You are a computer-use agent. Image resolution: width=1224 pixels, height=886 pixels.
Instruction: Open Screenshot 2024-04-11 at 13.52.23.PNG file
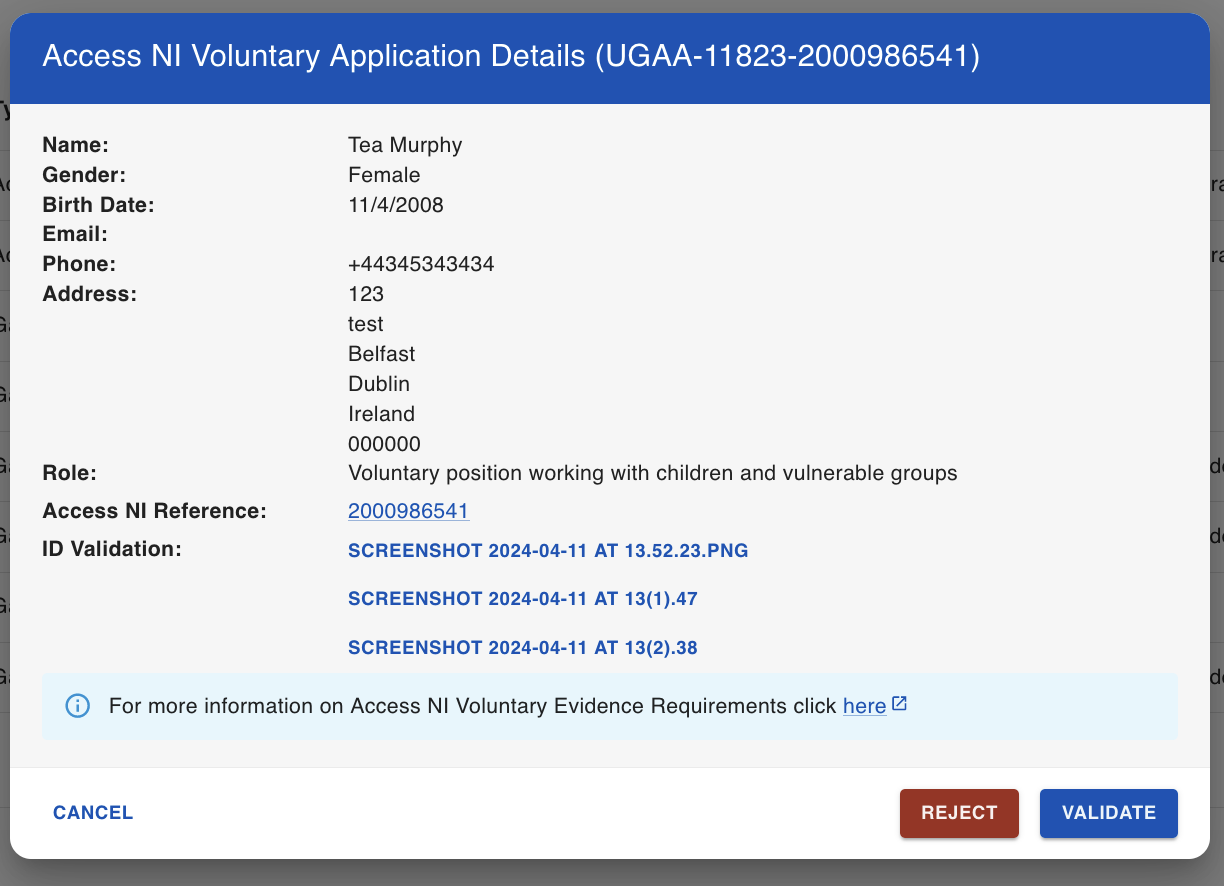548,551
